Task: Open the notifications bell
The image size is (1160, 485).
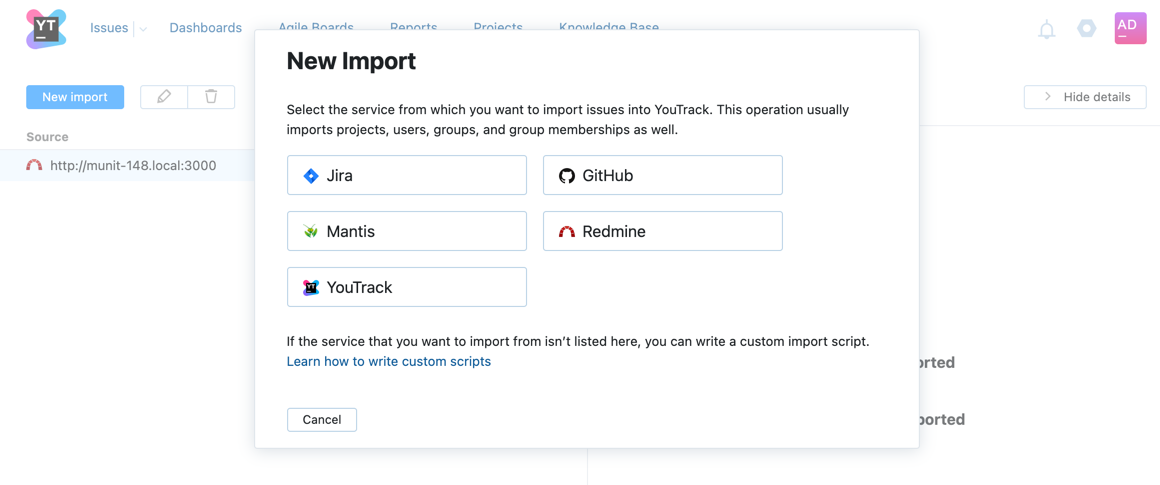Action: coord(1046,30)
